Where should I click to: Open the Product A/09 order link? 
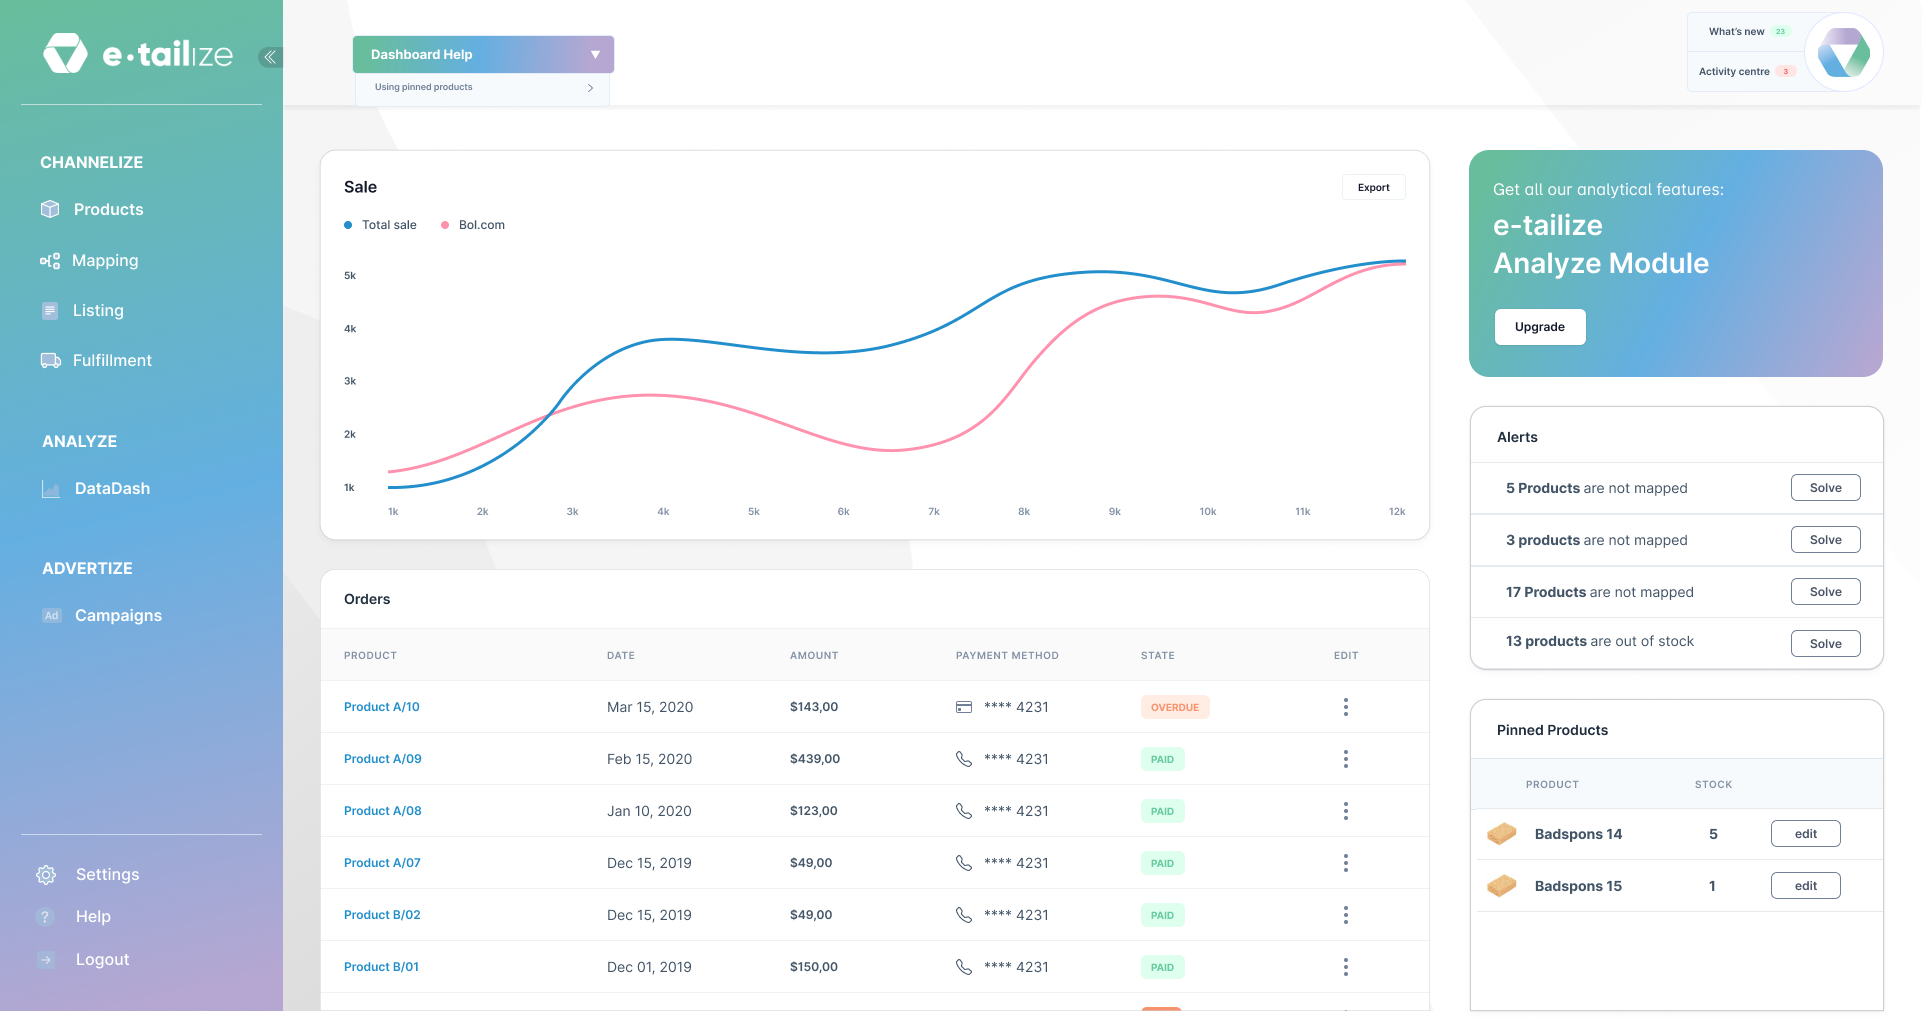click(x=383, y=759)
